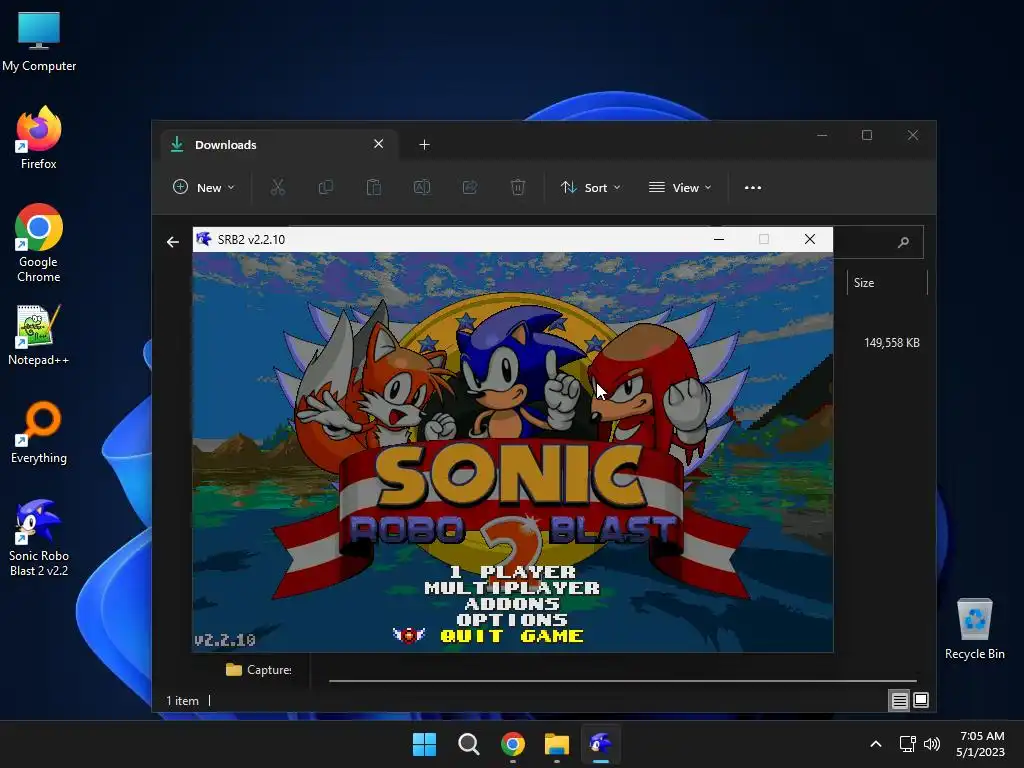Click the search magnifier in Explorer
This screenshot has height=768, width=1024.
903,242
